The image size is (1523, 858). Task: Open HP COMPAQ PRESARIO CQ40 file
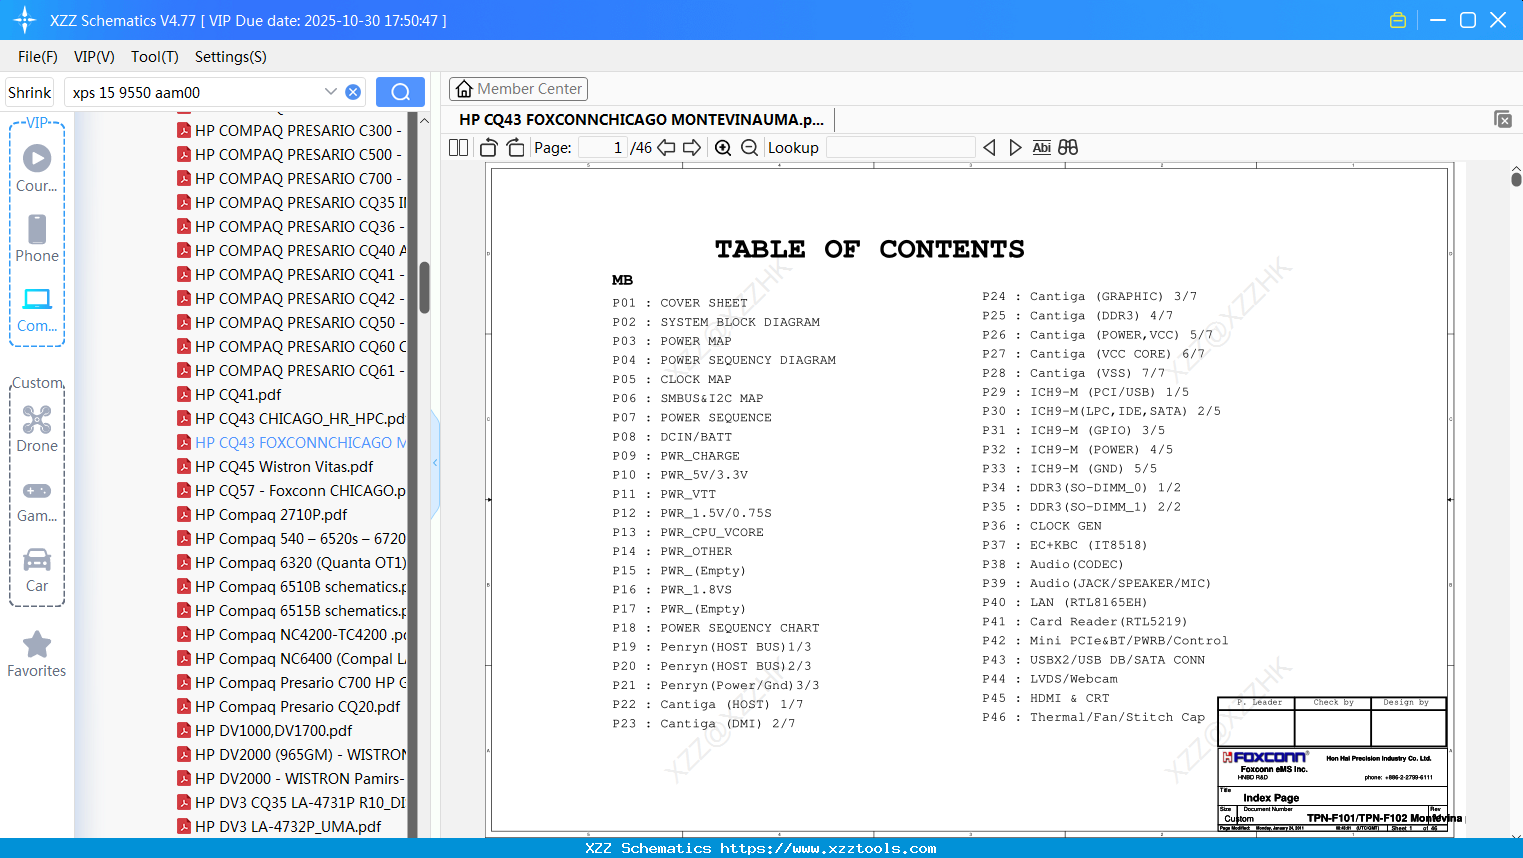pyautogui.click(x=292, y=250)
